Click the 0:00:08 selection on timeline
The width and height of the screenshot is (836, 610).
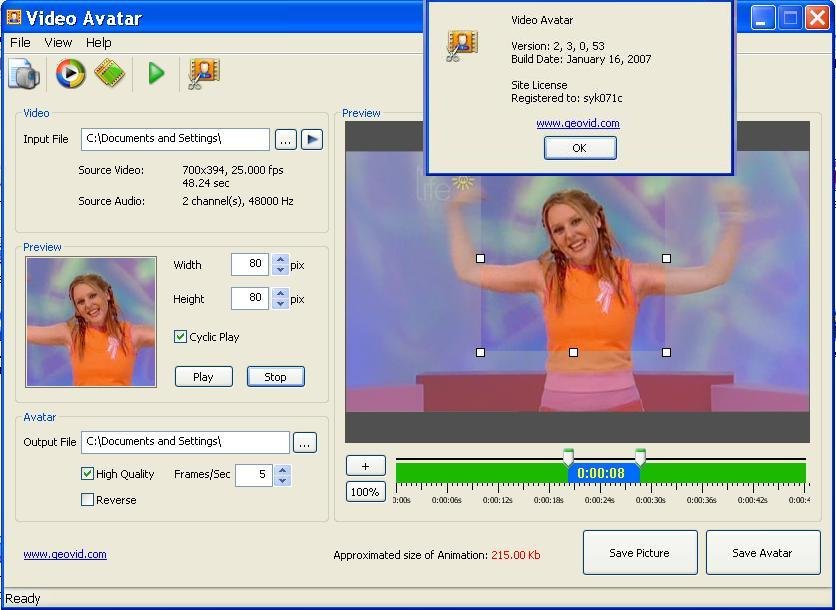601,473
